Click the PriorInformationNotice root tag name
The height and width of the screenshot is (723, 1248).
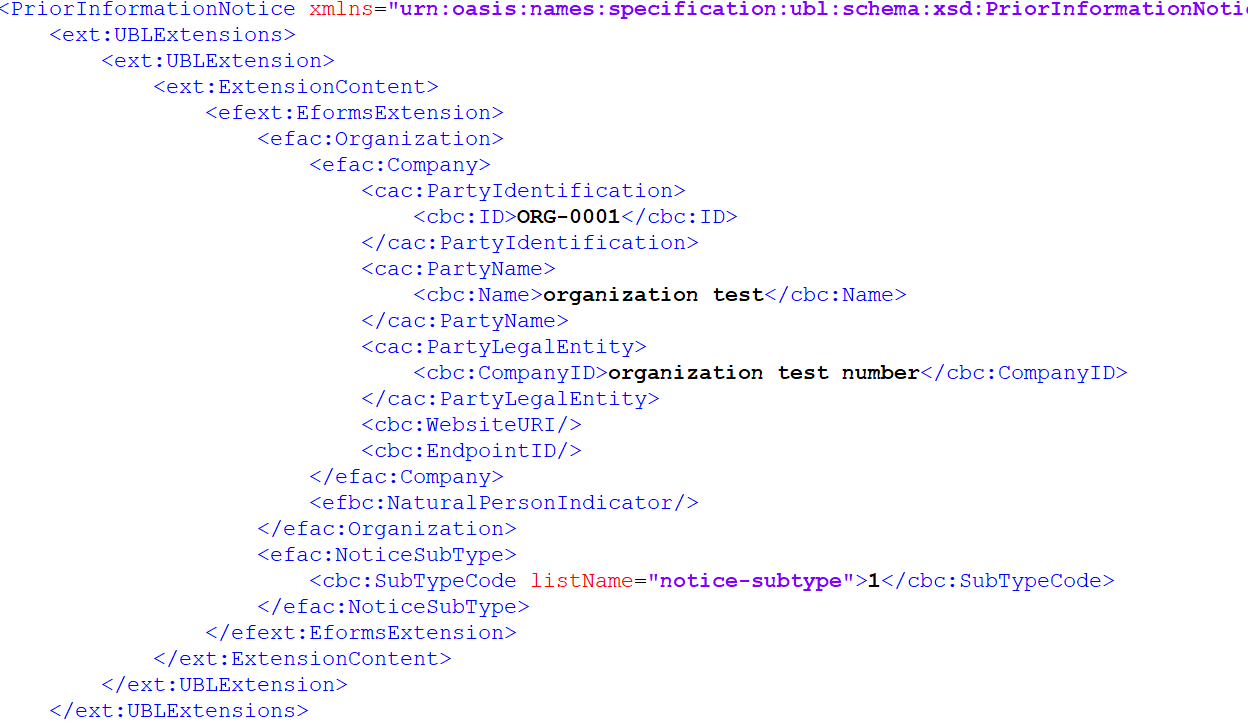point(153,9)
